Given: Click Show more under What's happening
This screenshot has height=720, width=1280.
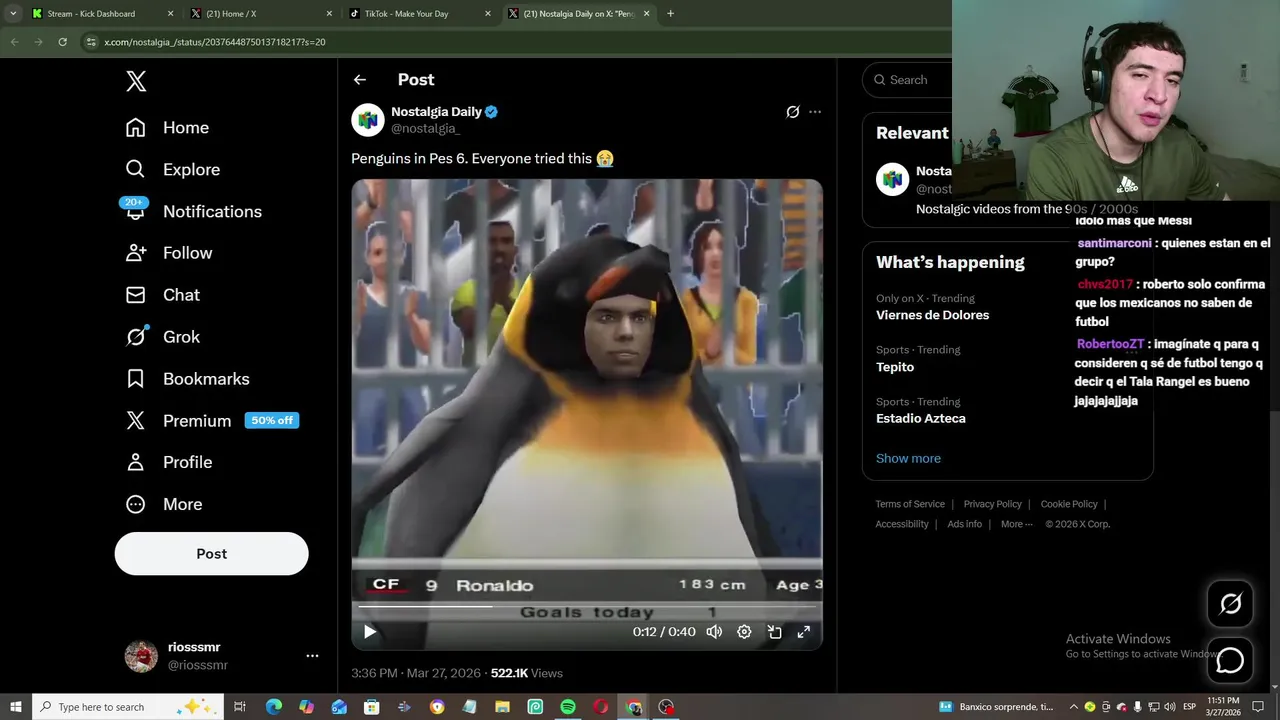Looking at the screenshot, I should (x=908, y=458).
